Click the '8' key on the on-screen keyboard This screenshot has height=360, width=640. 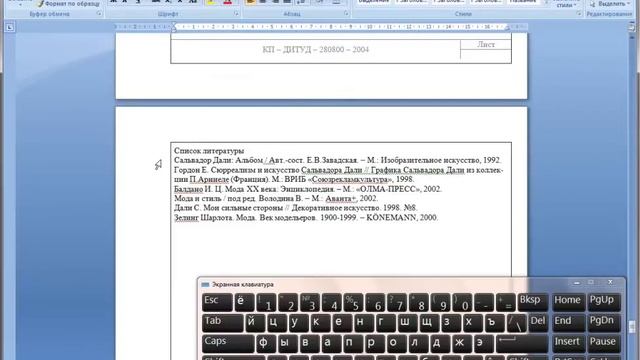point(419,302)
